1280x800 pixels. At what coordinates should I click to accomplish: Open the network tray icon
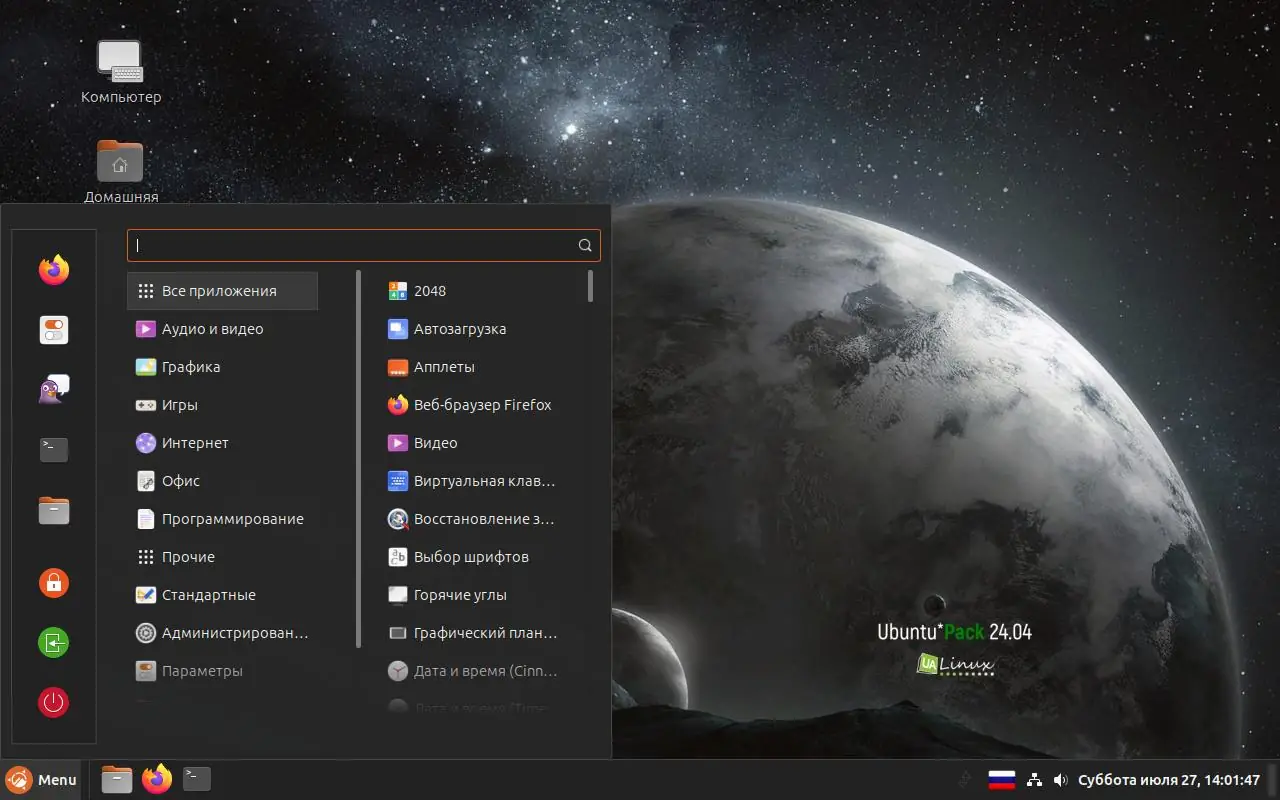click(x=1035, y=780)
